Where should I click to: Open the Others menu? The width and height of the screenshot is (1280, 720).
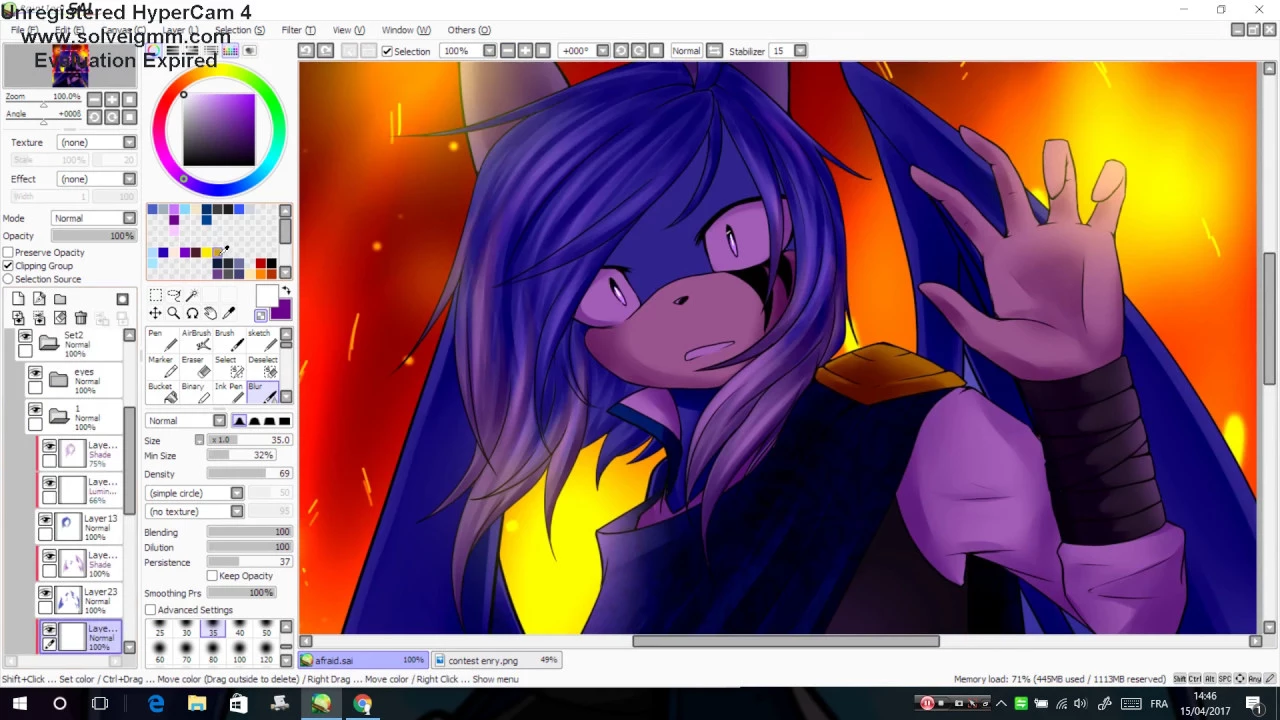coord(469,30)
